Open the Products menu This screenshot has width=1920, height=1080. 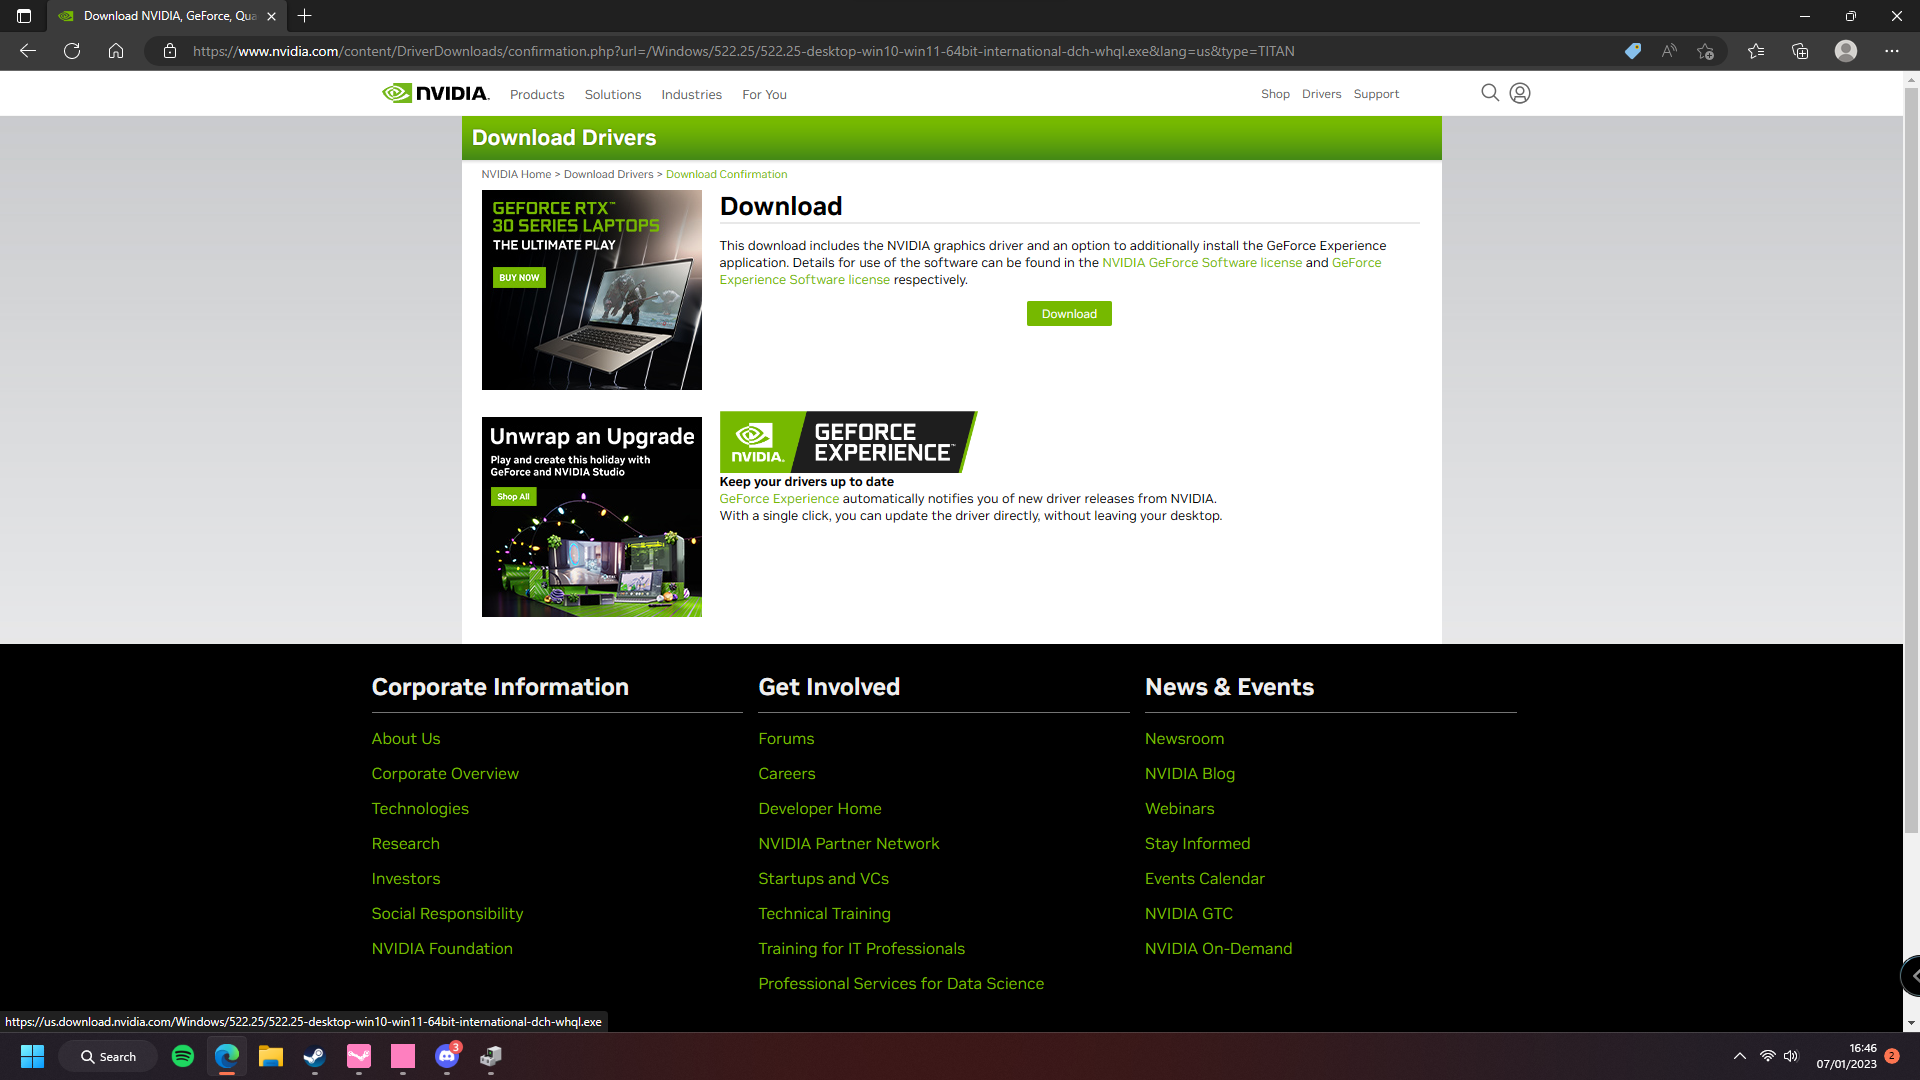pyautogui.click(x=537, y=94)
